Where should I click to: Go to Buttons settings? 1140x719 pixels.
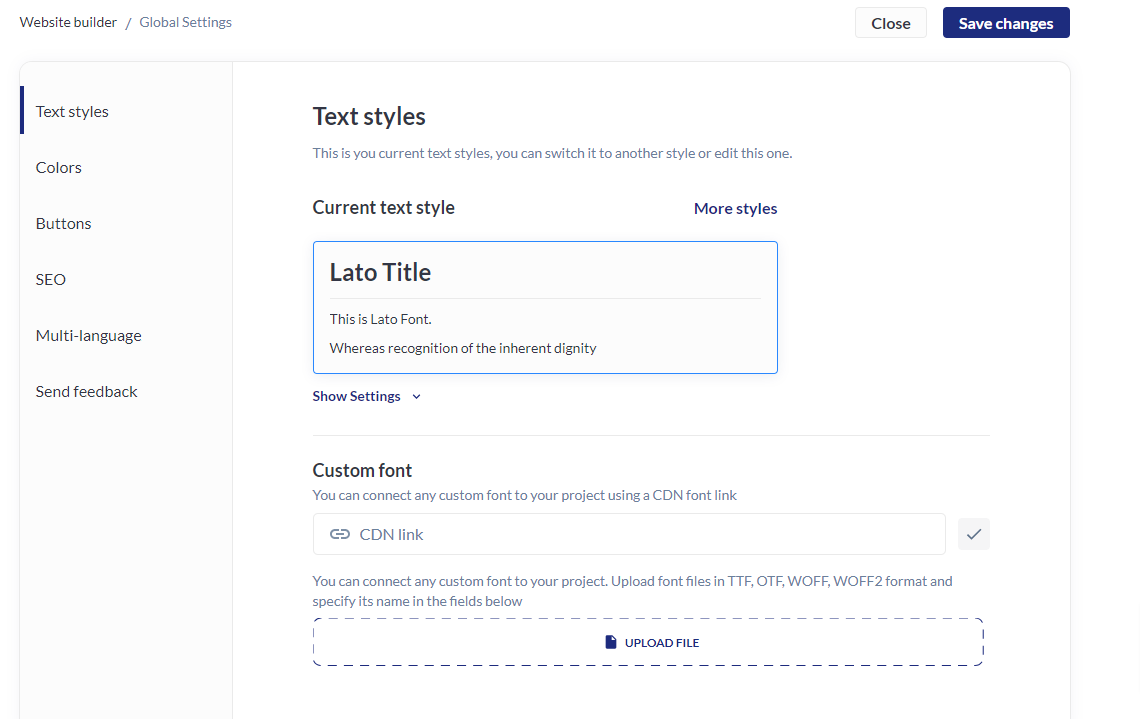coord(64,223)
